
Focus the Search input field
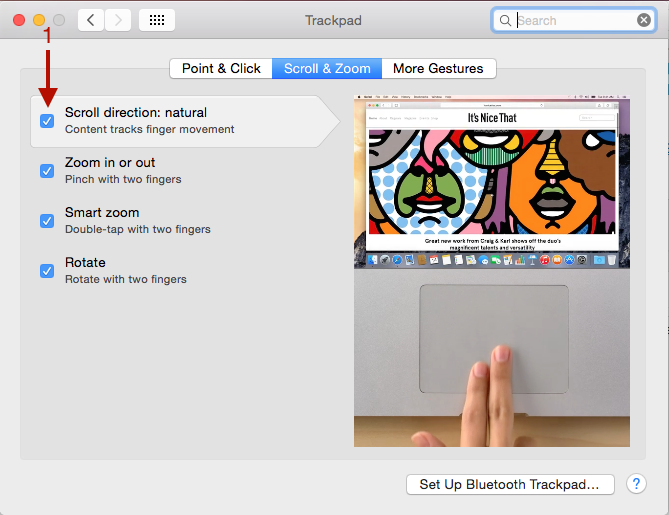pos(574,20)
